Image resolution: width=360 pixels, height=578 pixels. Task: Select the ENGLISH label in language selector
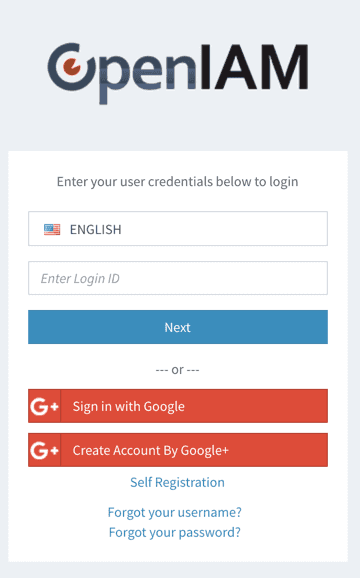pos(95,230)
